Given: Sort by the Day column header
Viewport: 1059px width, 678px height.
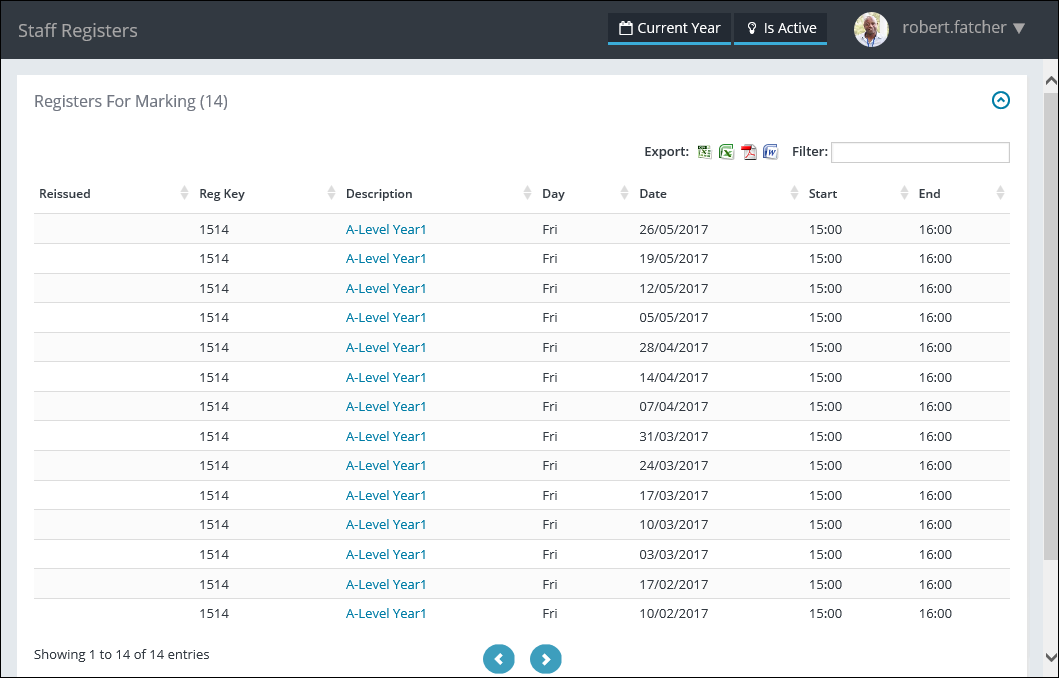Looking at the screenshot, I should tap(549, 194).
